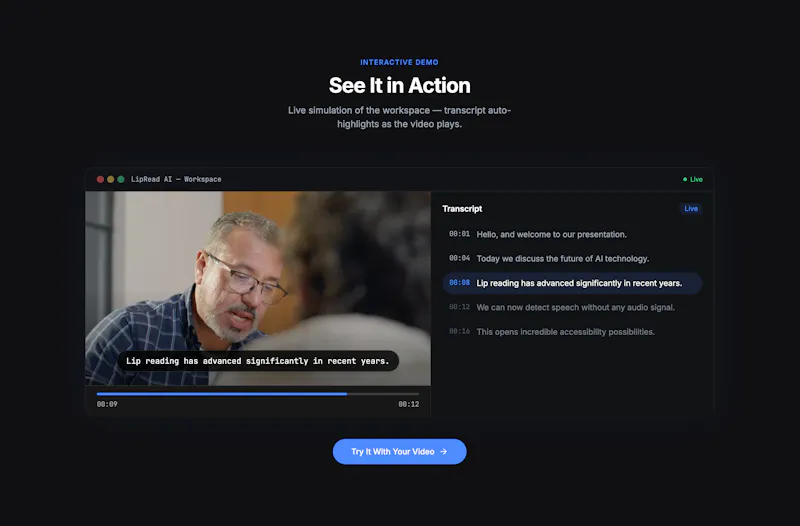Screen dimensions: 800x526
Task: Select transcript line 'Today we discuss the future of AI technology.'
Action: [x=572, y=259]
